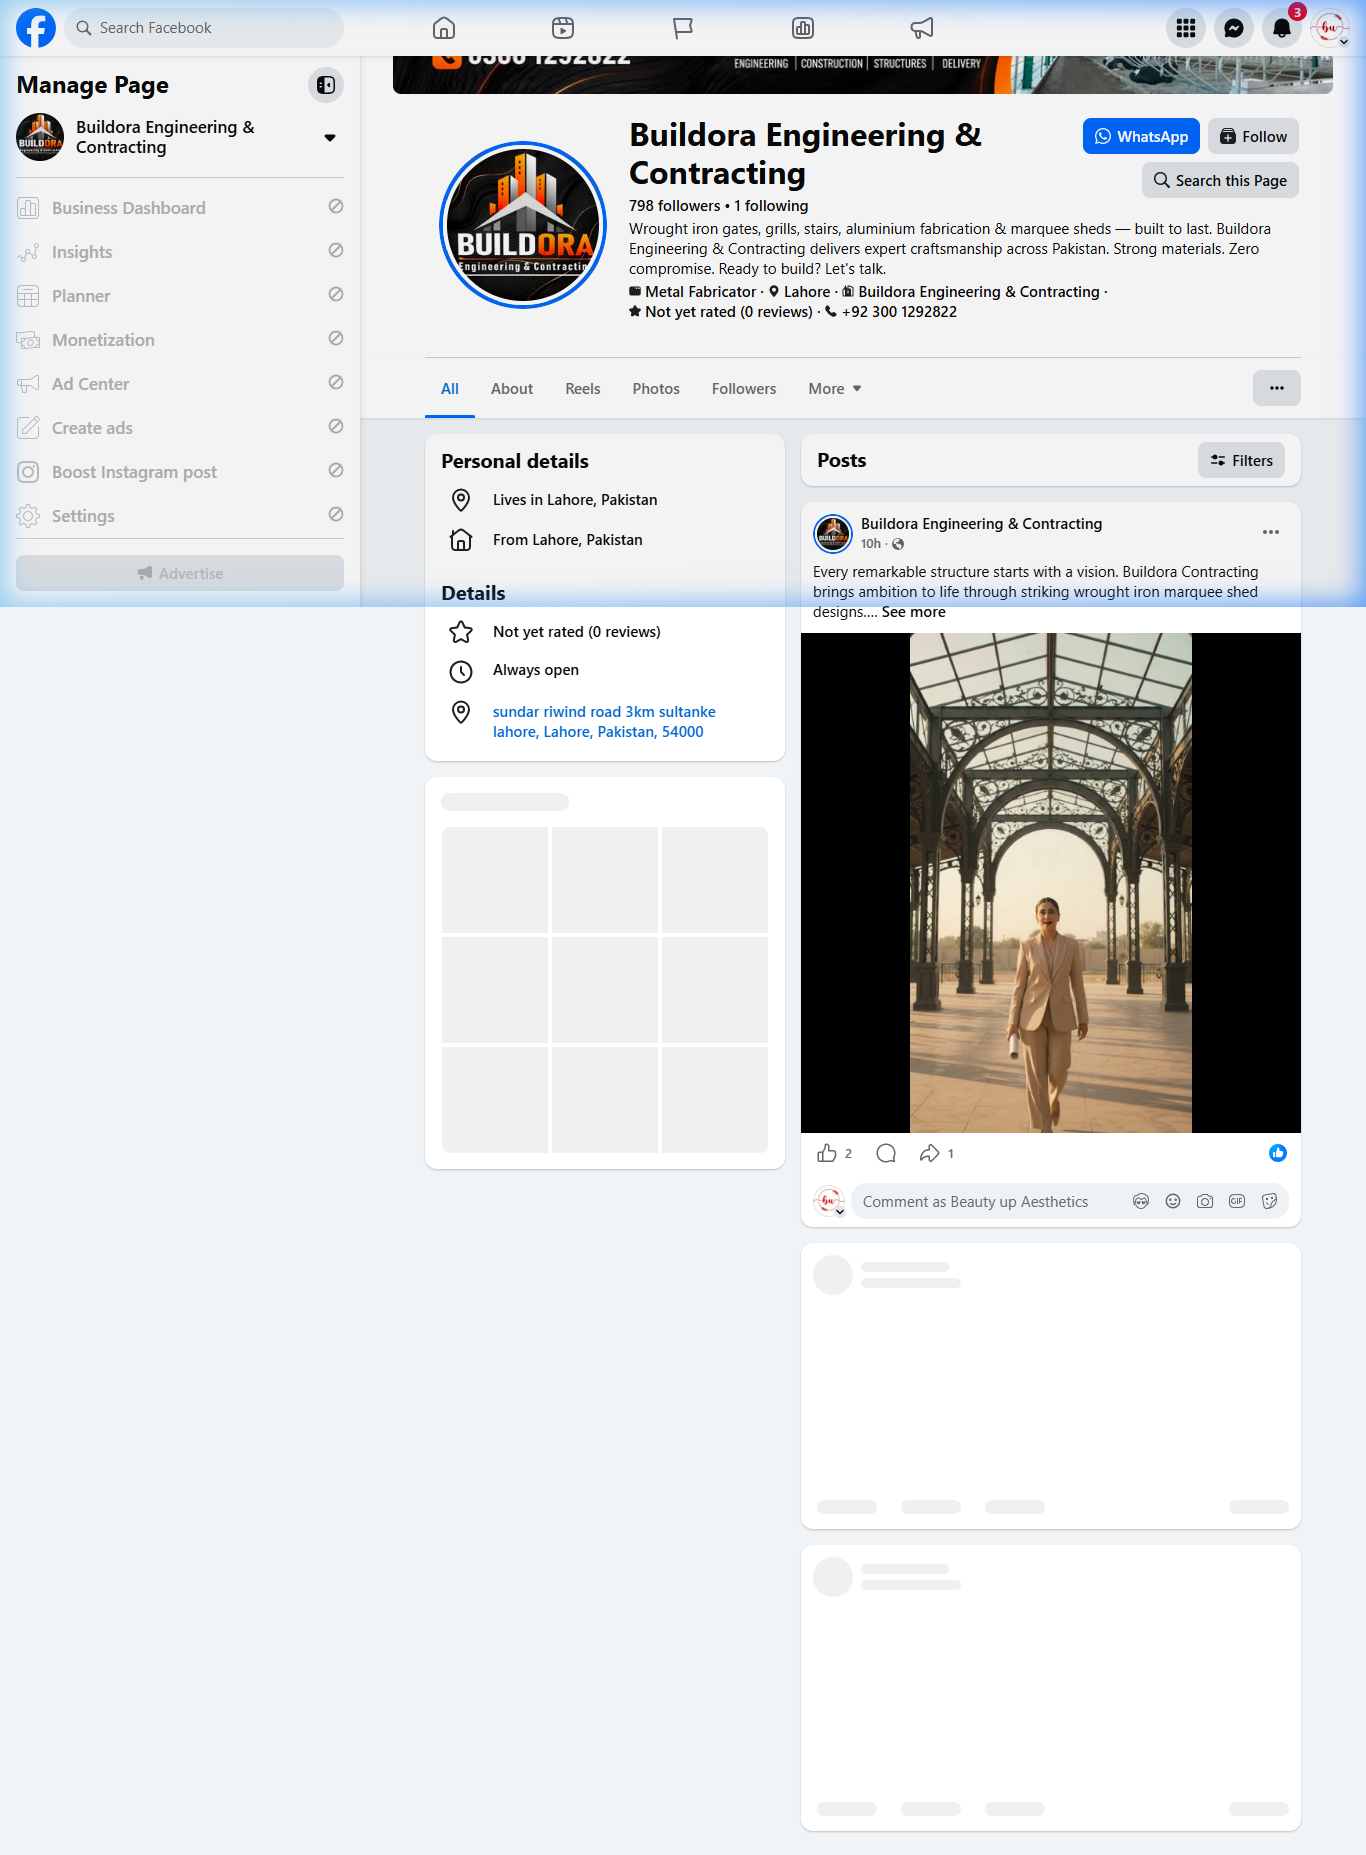
Task: Select the All tab
Action: 450,389
